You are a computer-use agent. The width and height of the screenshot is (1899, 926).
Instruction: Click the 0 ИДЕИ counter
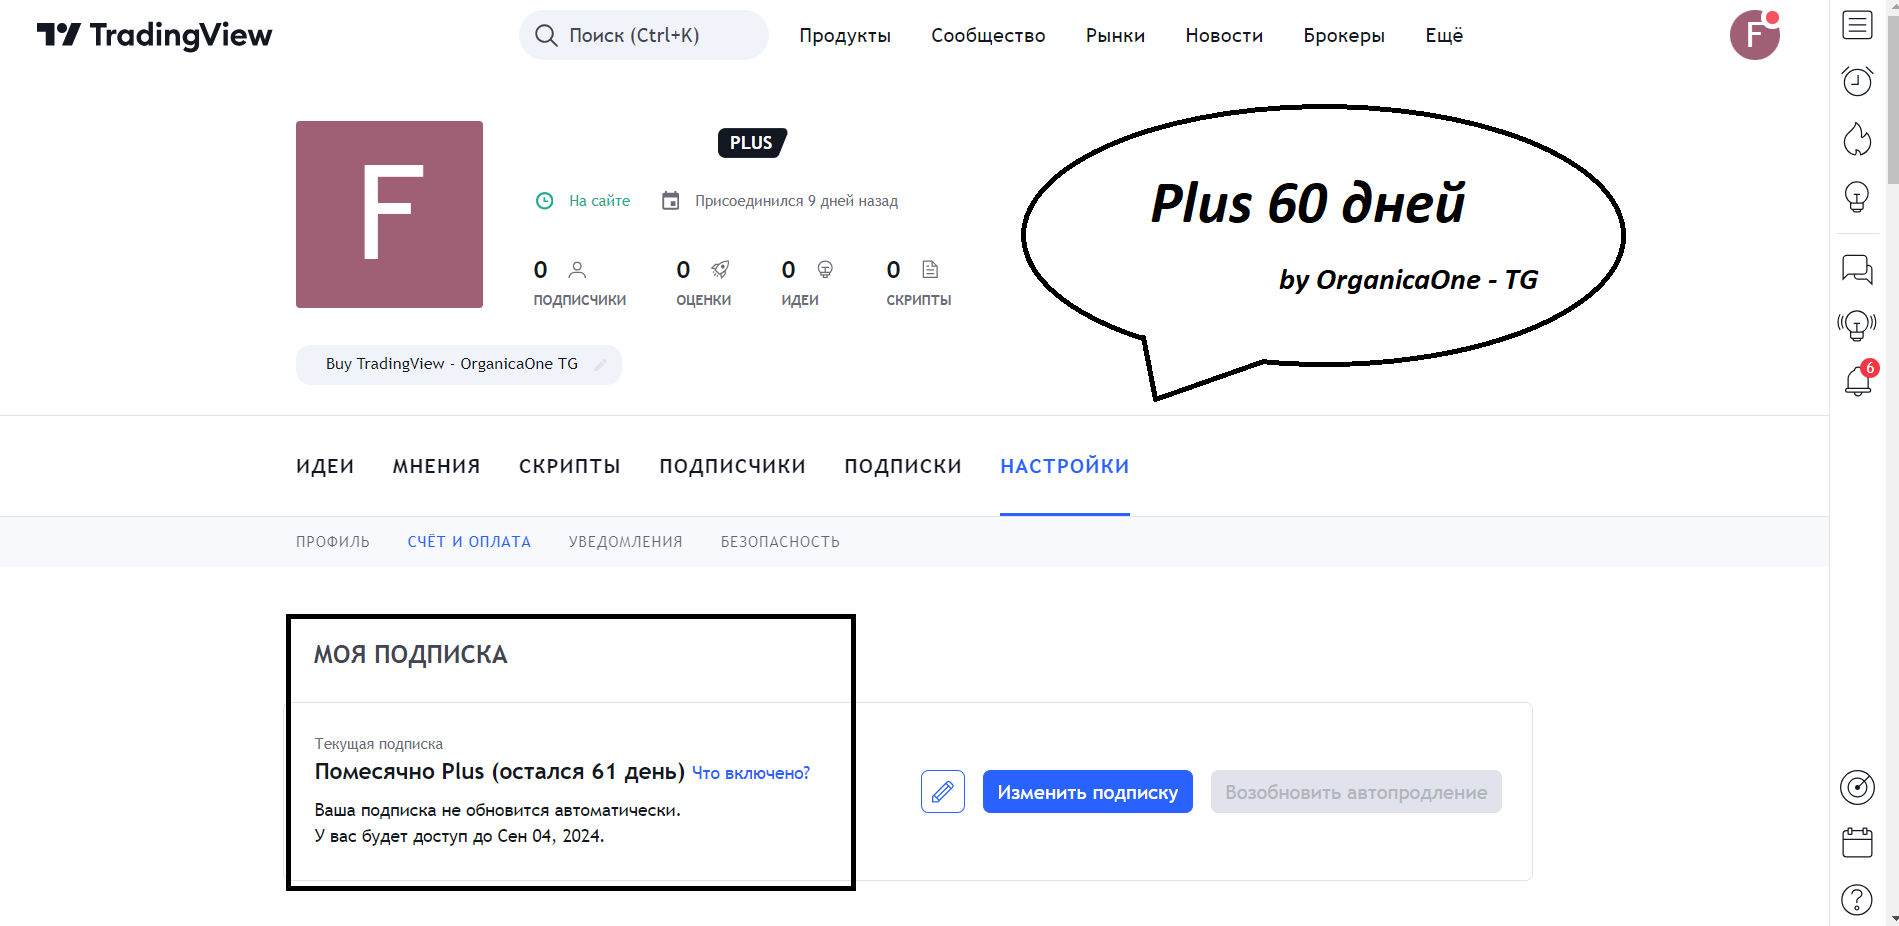pos(807,283)
